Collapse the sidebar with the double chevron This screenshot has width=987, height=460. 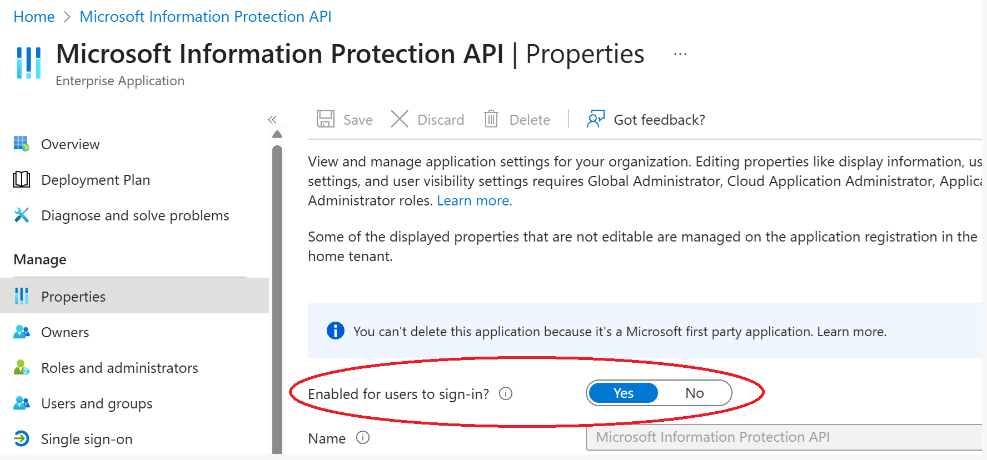click(x=272, y=120)
